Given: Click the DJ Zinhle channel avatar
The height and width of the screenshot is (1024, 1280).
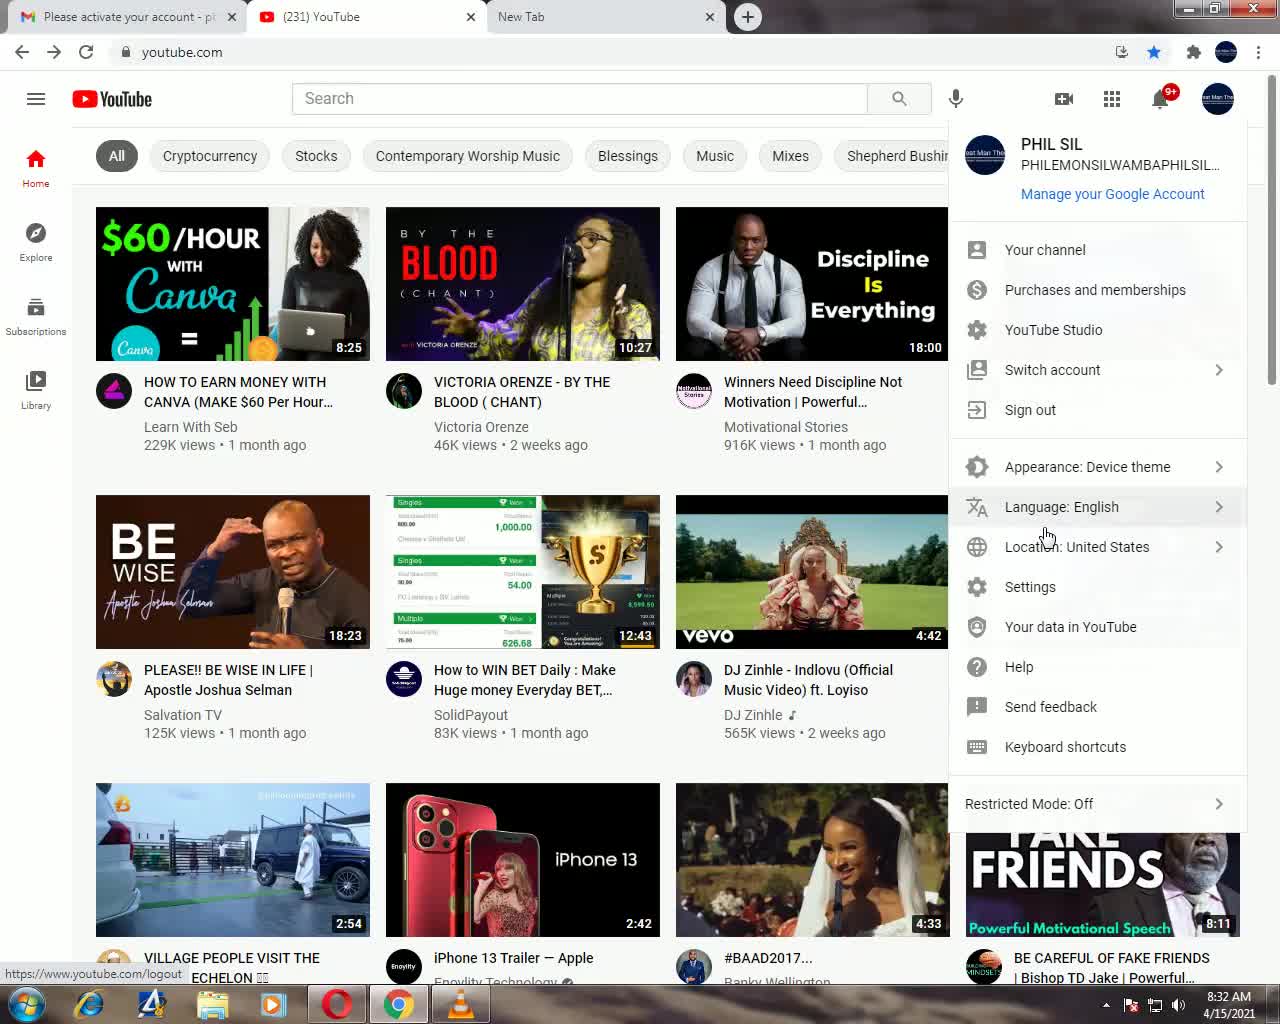Looking at the screenshot, I should pos(694,679).
